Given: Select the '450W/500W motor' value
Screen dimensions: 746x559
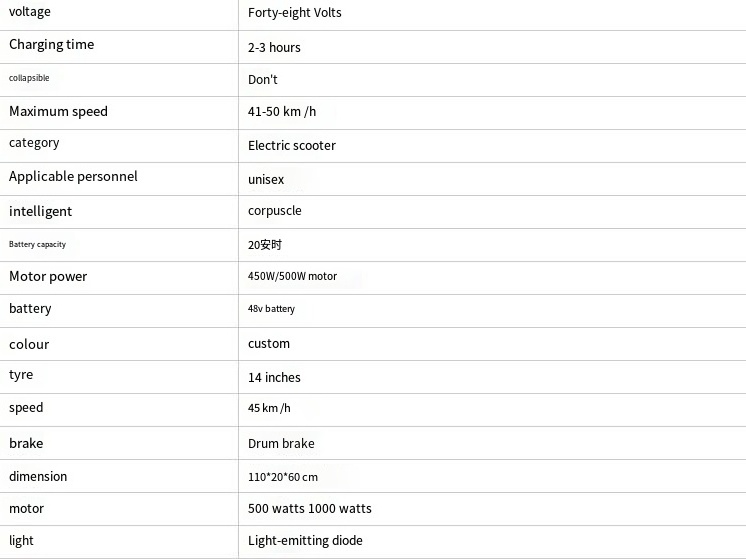Looking at the screenshot, I should click(x=292, y=277).
